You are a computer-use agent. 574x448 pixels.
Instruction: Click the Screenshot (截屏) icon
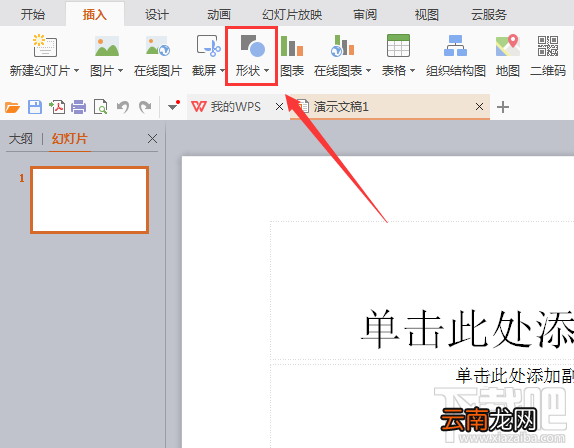(x=208, y=46)
